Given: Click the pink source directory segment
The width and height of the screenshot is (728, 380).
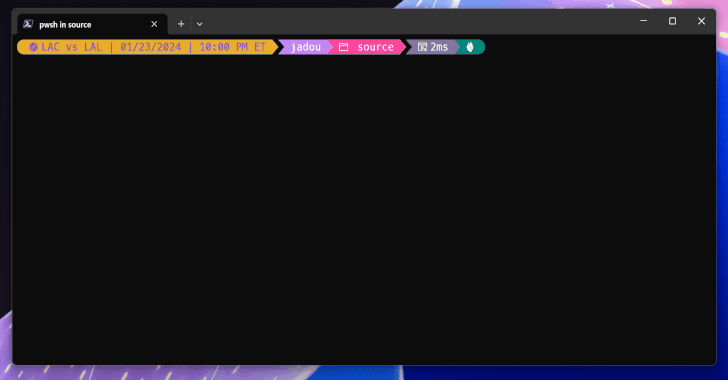Looking at the screenshot, I should coord(367,47).
